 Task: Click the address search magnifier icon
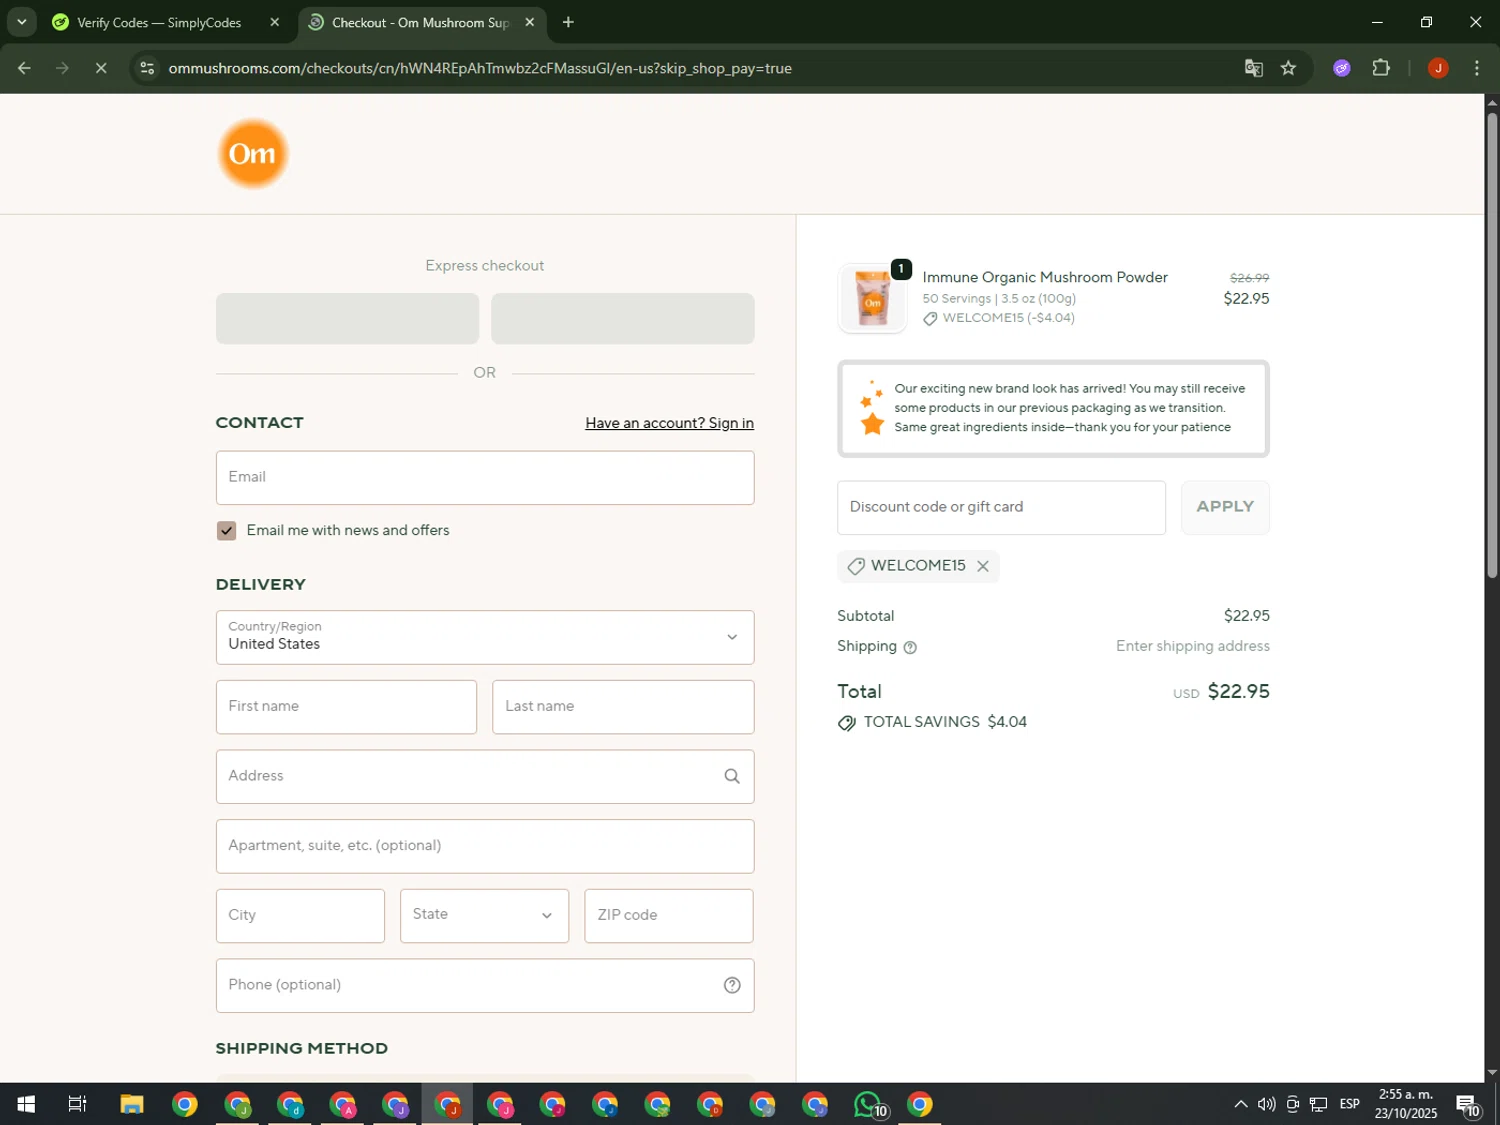click(x=732, y=776)
